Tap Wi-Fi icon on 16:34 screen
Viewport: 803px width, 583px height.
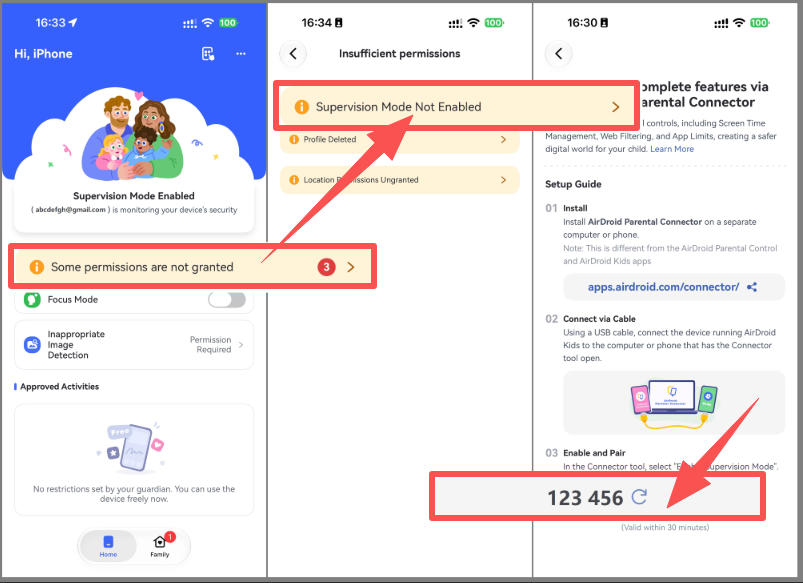(474, 23)
